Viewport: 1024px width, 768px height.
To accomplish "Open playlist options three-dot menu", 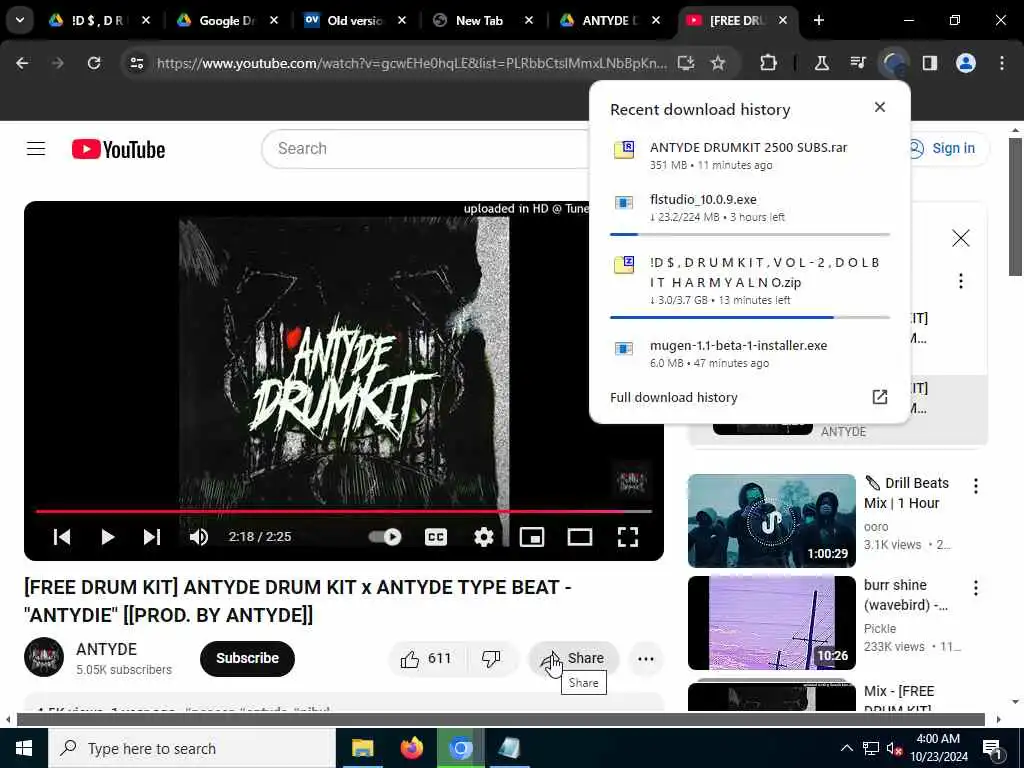I will (x=960, y=281).
